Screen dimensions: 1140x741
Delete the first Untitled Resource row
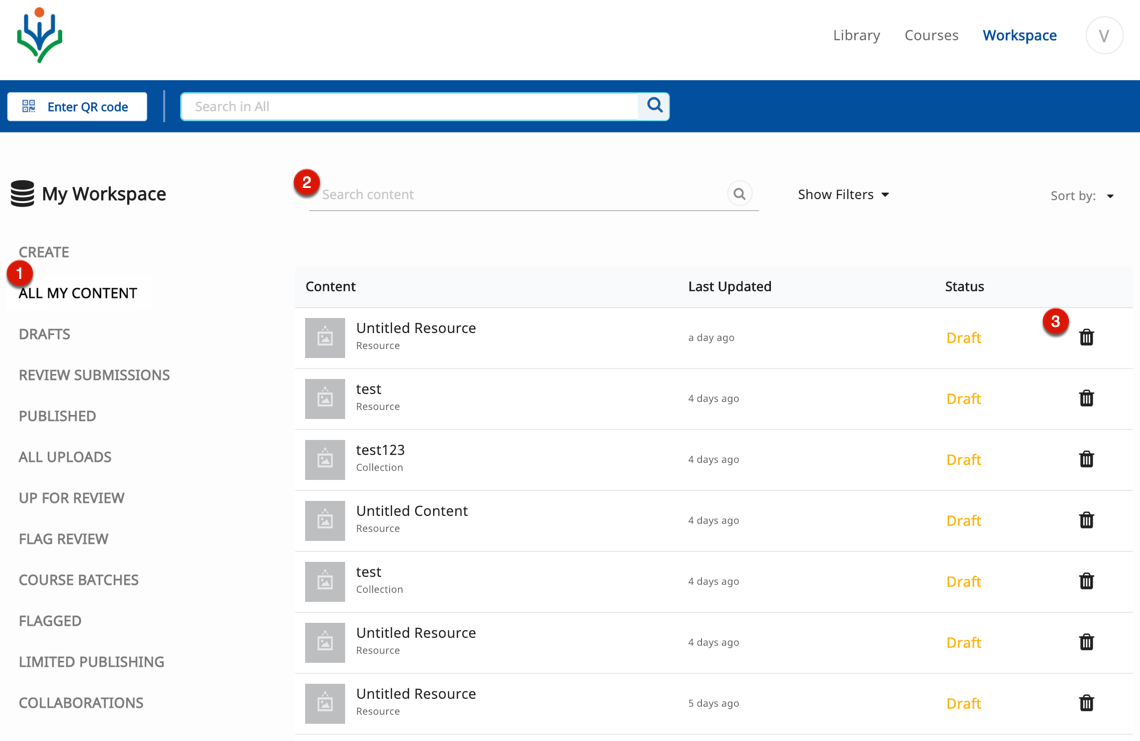click(x=1086, y=338)
